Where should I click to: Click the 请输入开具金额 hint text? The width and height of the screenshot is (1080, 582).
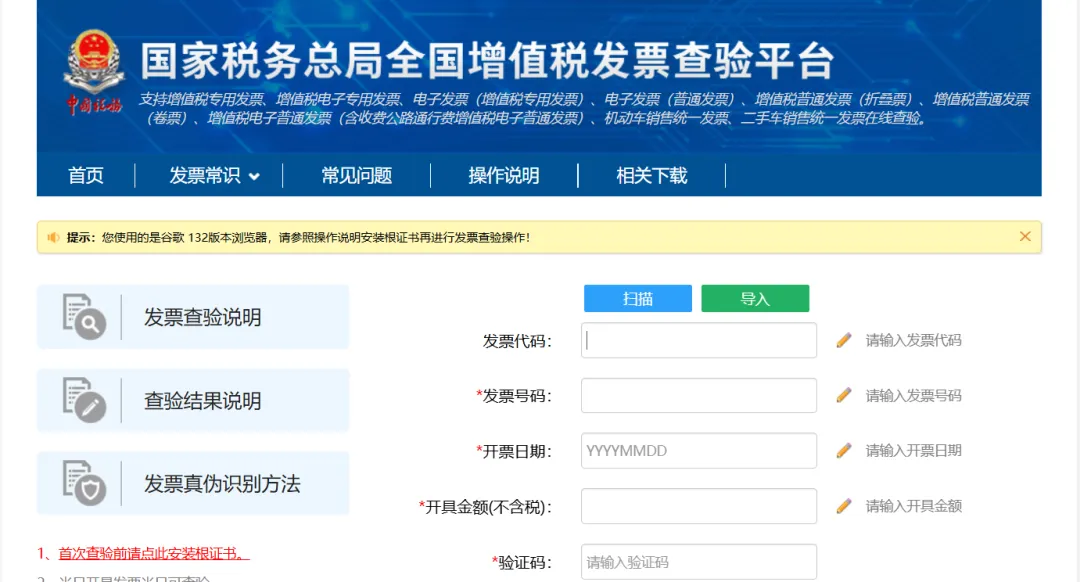tap(913, 506)
